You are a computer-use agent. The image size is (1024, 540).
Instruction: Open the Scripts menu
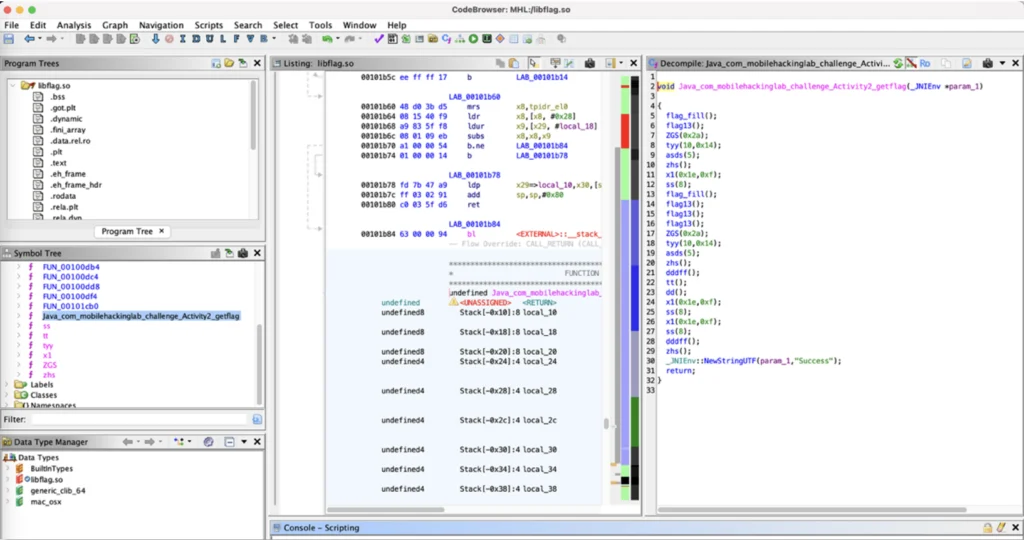point(208,25)
